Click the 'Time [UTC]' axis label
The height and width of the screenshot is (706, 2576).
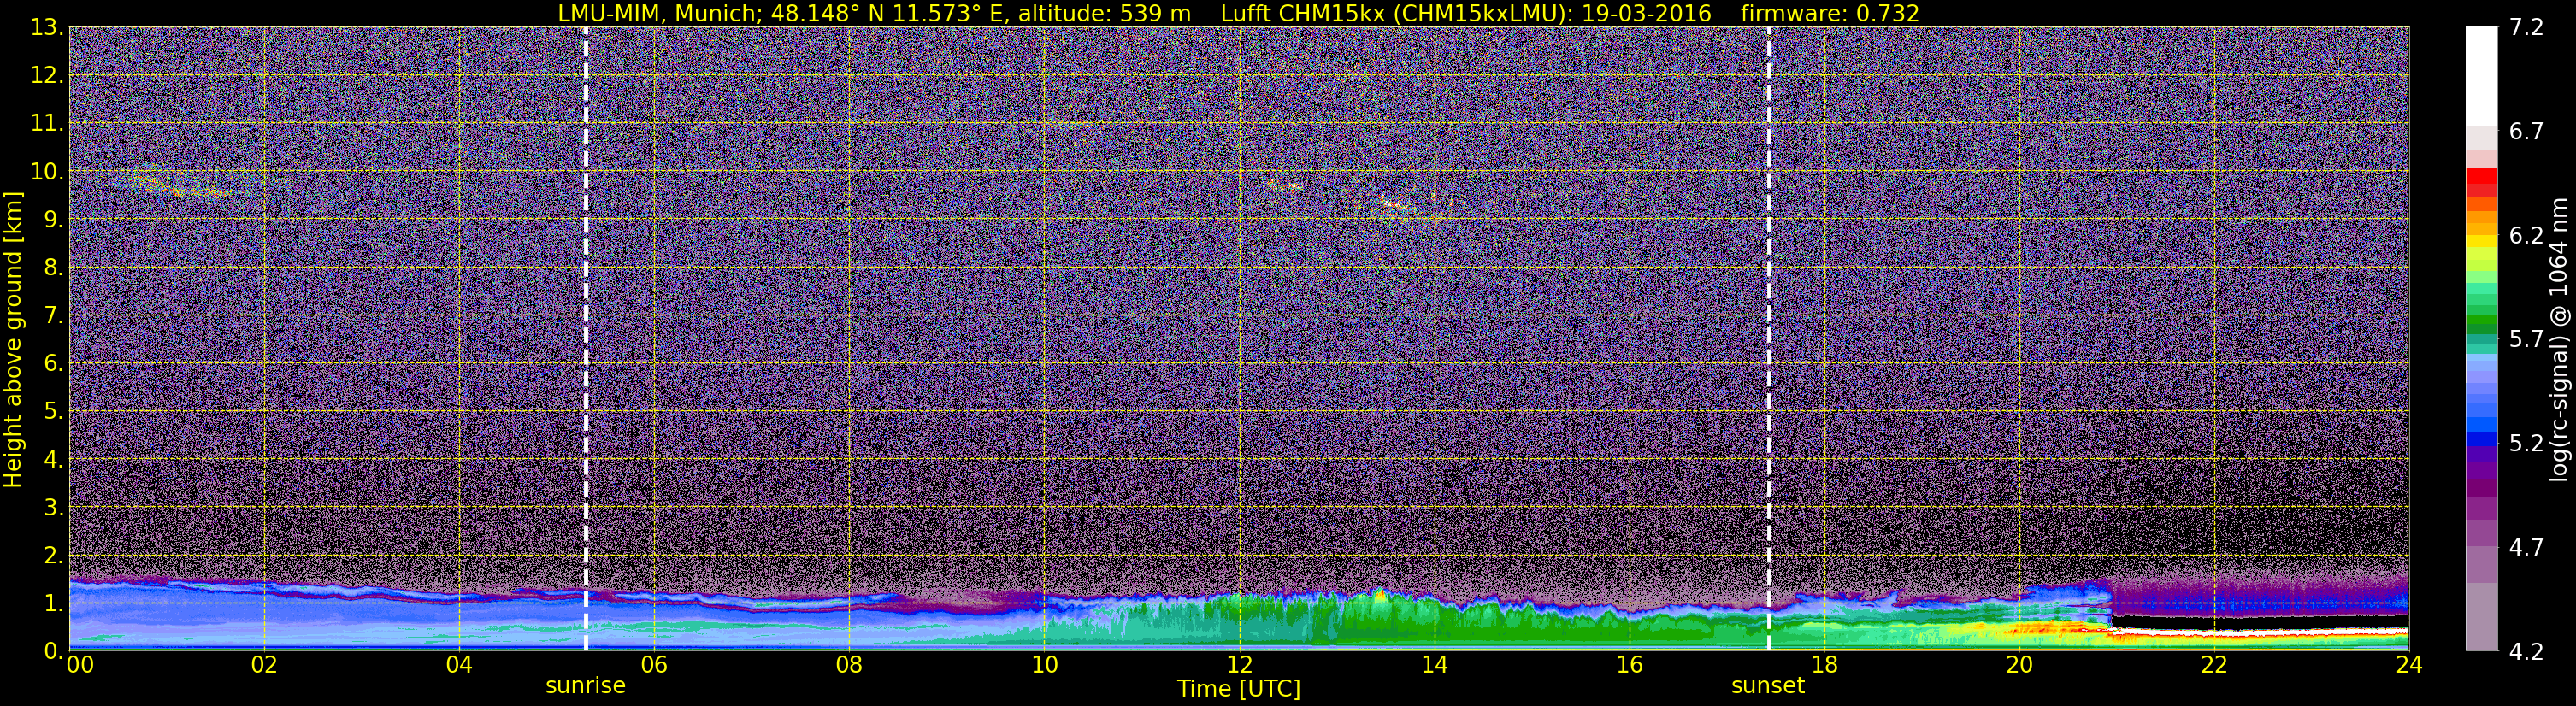pyautogui.click(x=1238, y=689)
